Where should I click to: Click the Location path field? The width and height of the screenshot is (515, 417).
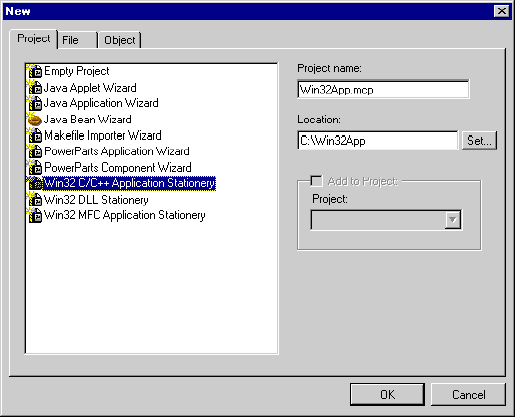(x=378, y=140)
